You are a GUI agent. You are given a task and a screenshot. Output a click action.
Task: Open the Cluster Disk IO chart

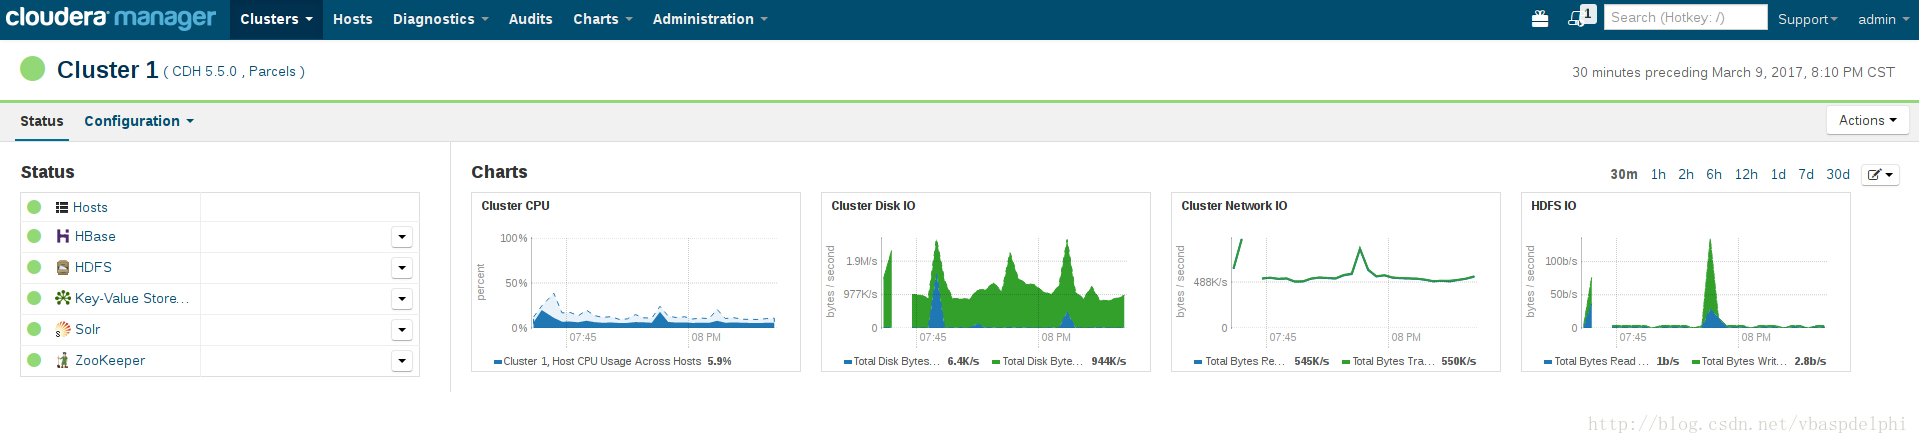coord(986,282)
